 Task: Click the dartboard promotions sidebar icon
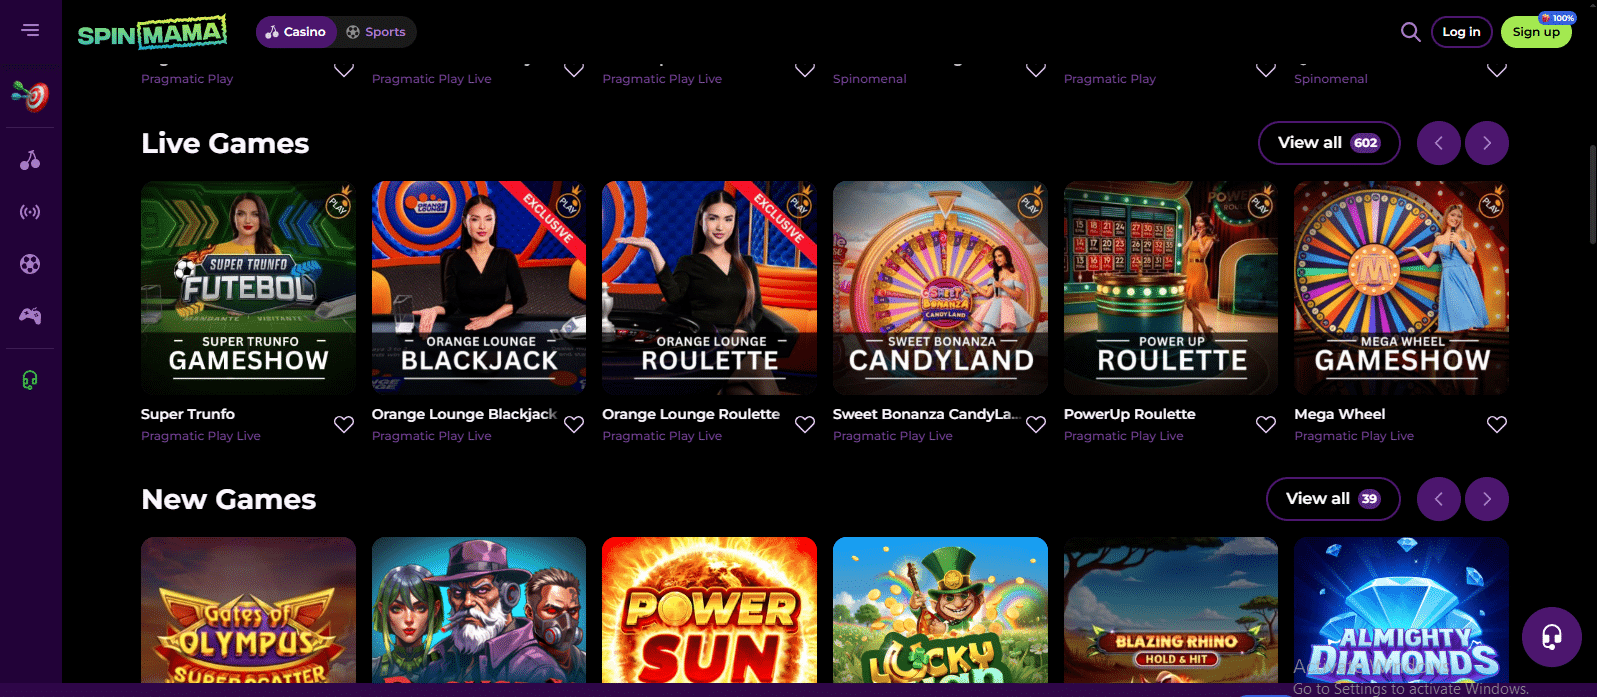[x=30, y=96]
